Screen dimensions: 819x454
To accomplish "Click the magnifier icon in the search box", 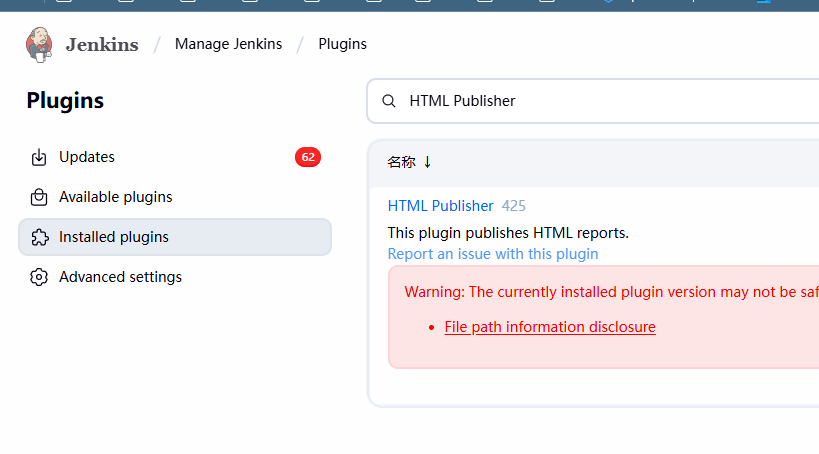I will [x=389, y=101].
